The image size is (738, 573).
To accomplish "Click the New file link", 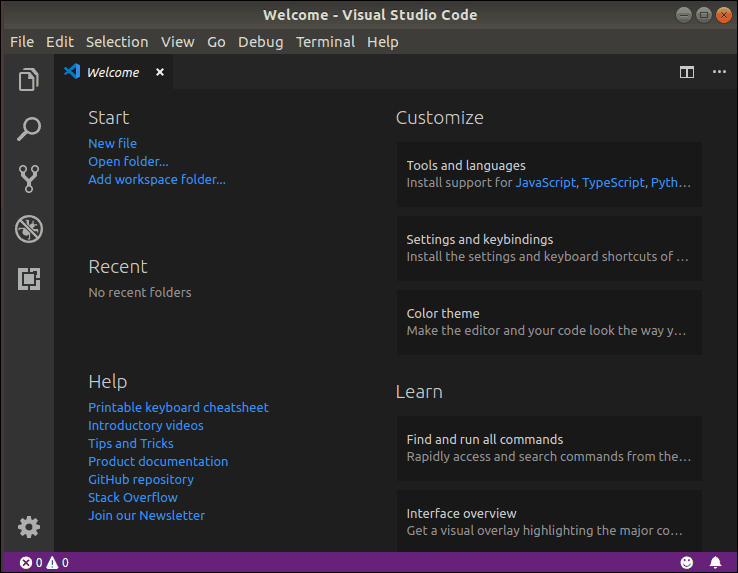I will point(112,143).
